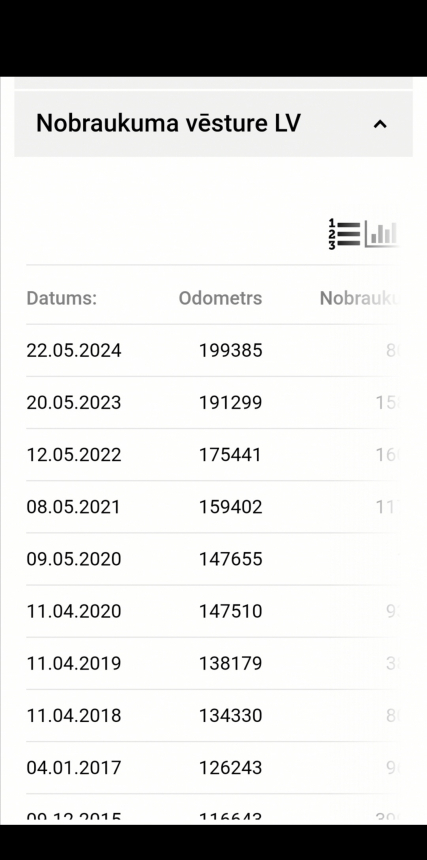Sort by the Odometrs column header

coord(220,298)
